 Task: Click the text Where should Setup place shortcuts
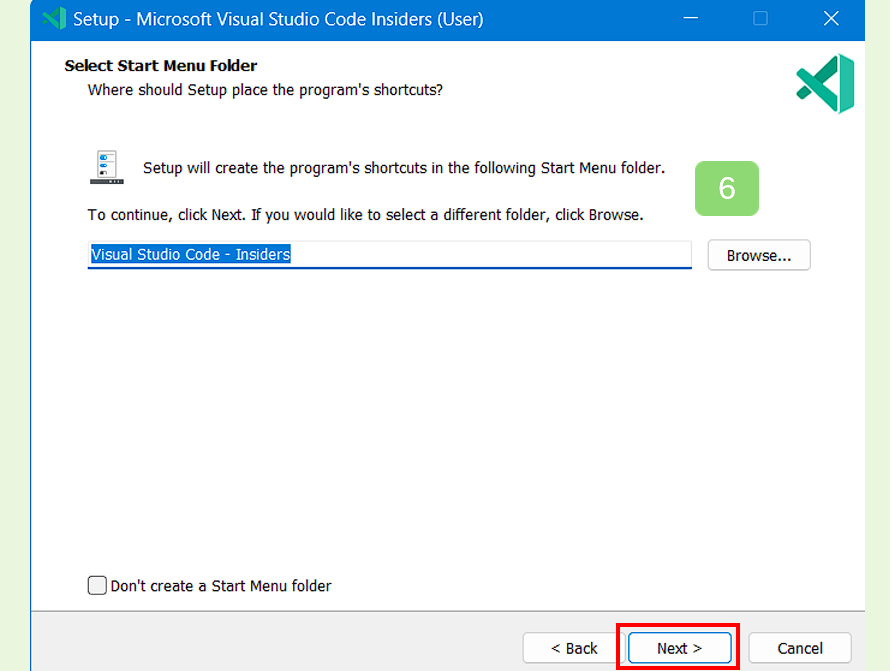[265, 90]
